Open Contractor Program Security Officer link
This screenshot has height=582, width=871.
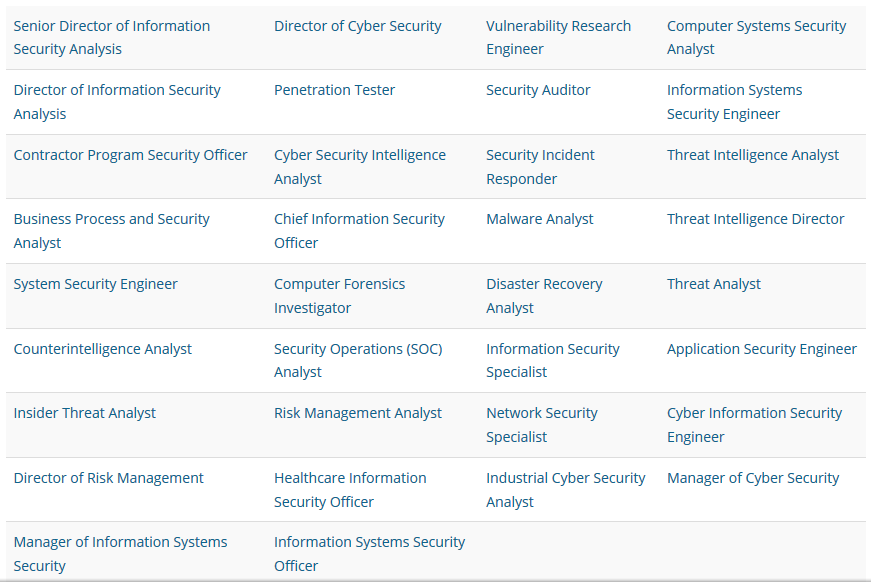pyautogui.click(x=131, y=155)
